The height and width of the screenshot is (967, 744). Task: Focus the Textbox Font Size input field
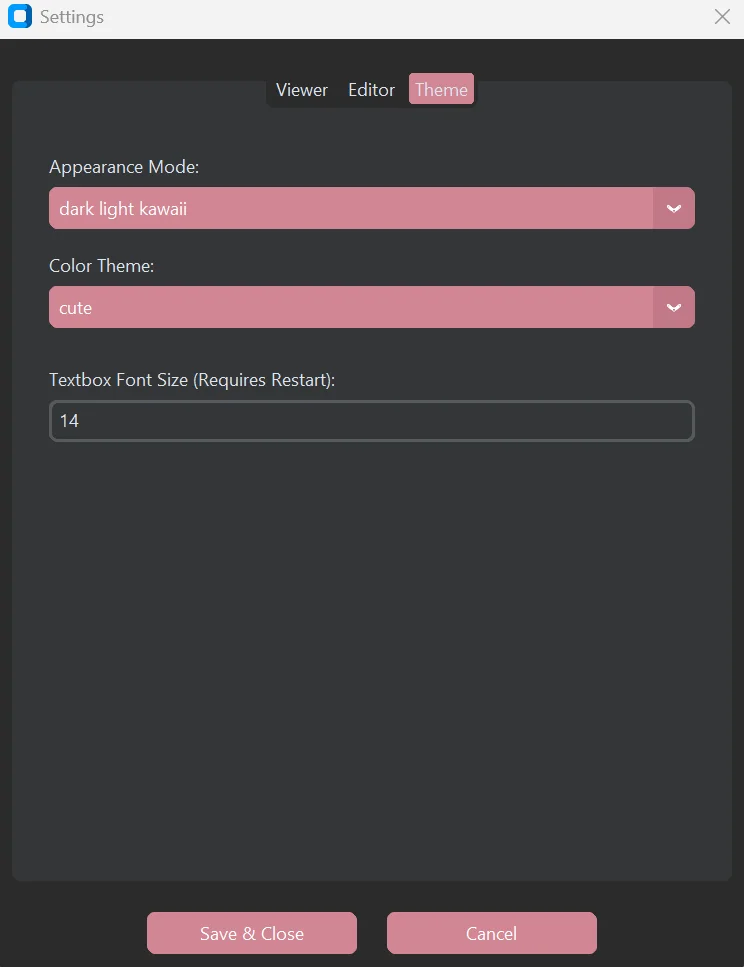(x=372, y=421)
